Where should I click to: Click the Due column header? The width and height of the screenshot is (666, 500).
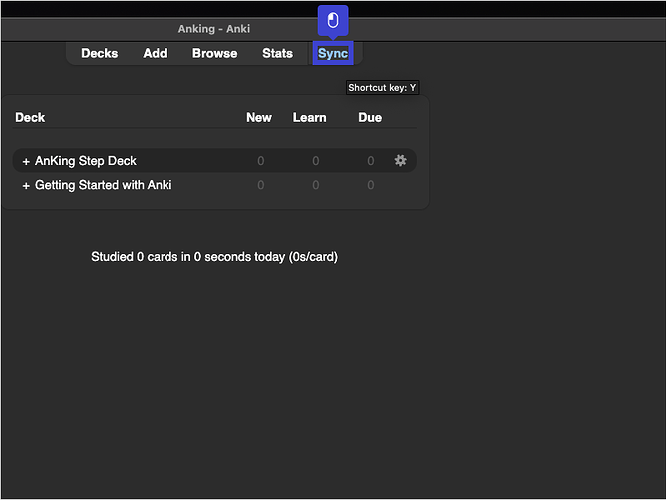(370, 117)
